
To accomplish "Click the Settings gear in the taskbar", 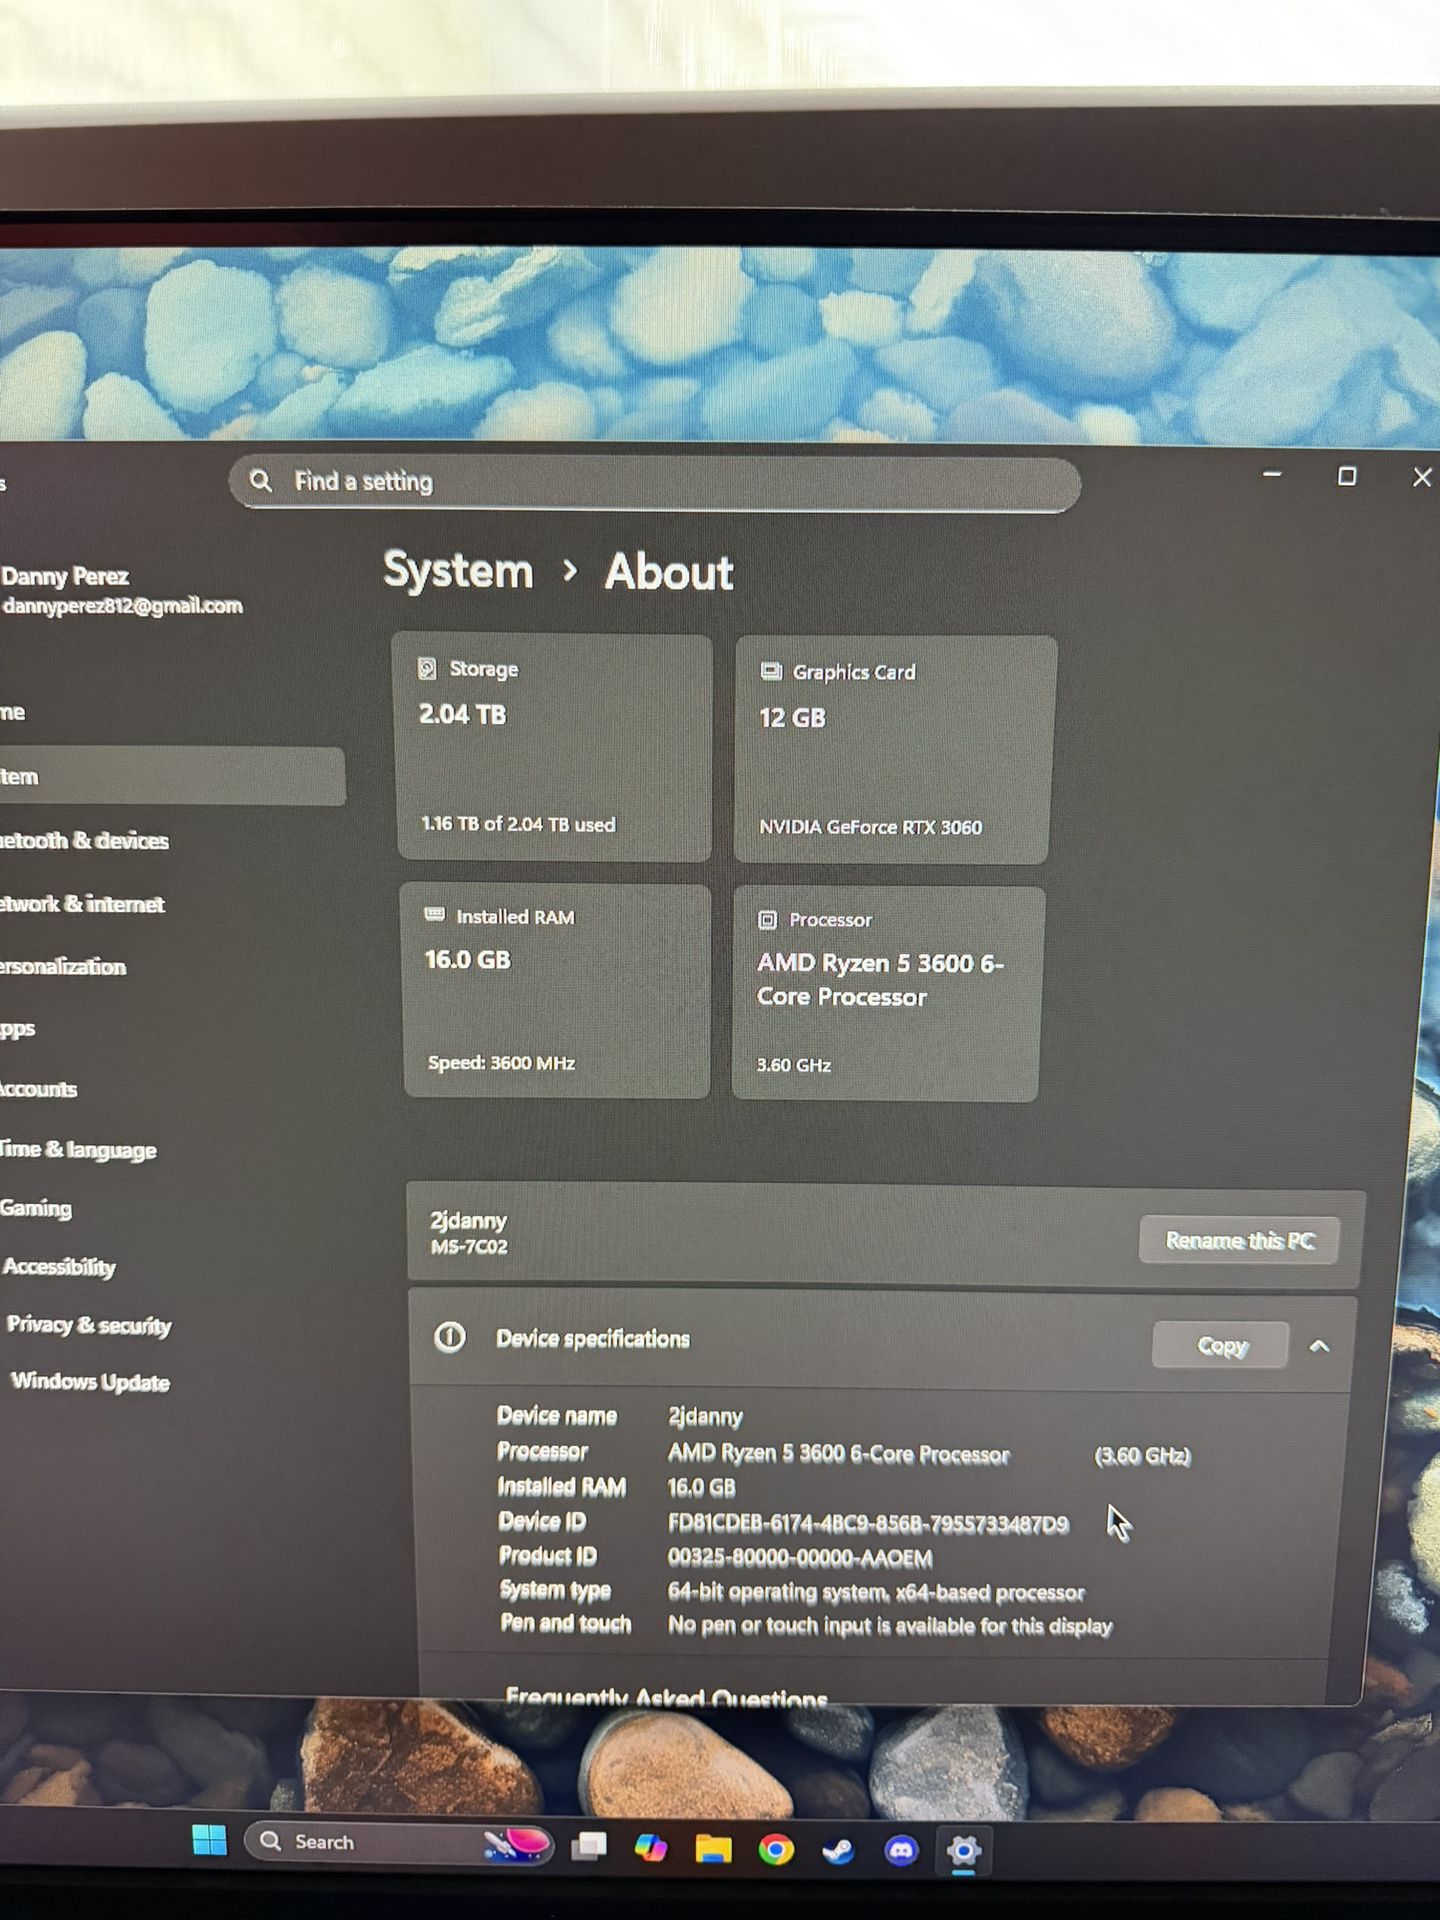I will [x=963, y=1851].
